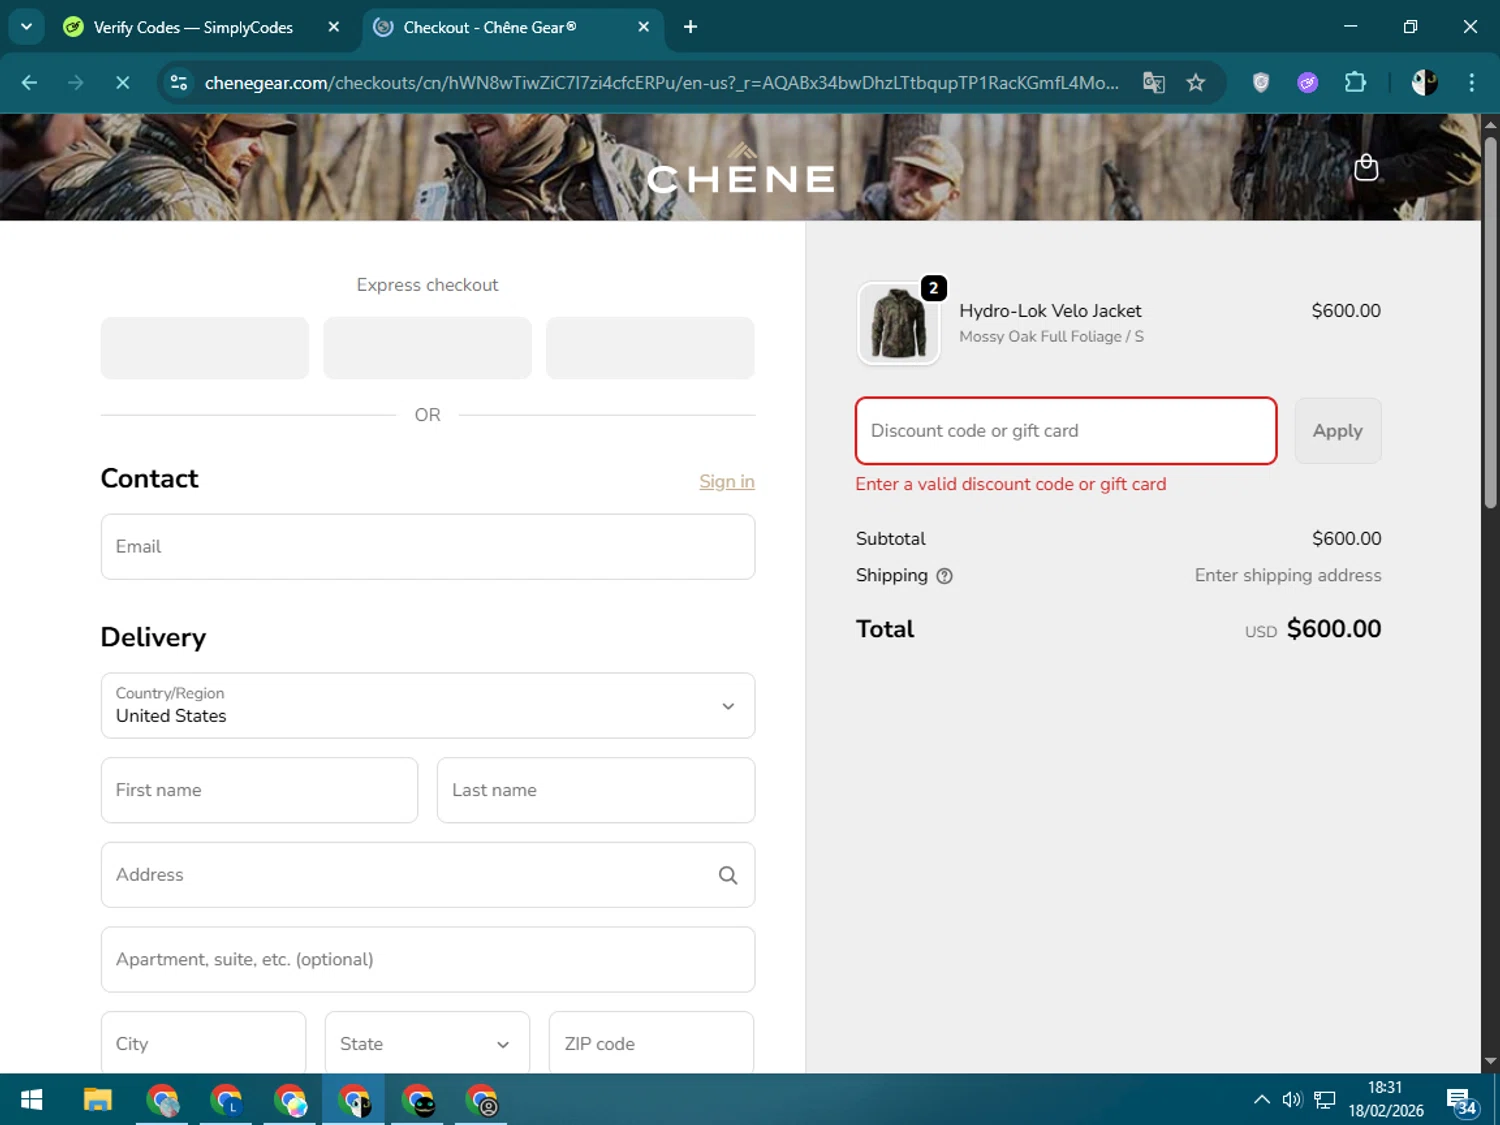Click the Hydro-Lok Velo Jacket thumbnail
1500x1125 pixels.
898,324
